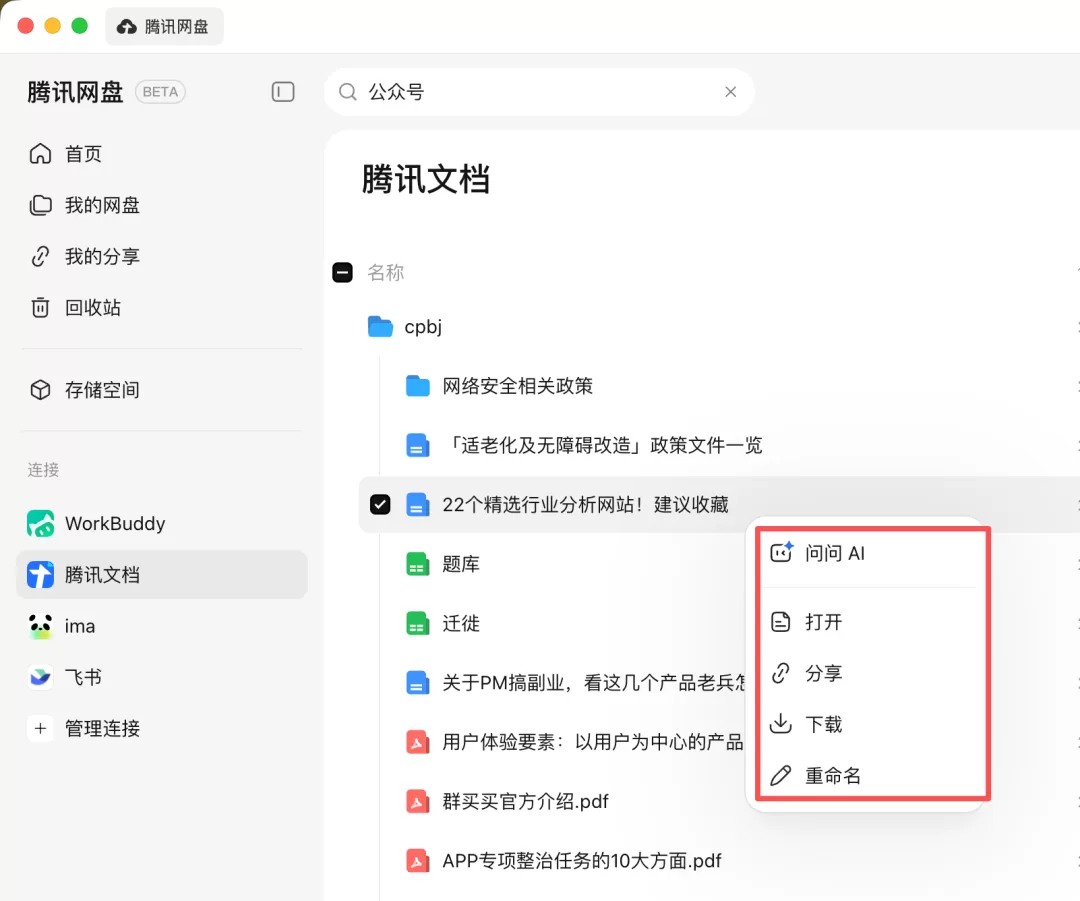Click the WorkBuddy app icon
This screenshot has height=901, width=1080.
[40, 524]
